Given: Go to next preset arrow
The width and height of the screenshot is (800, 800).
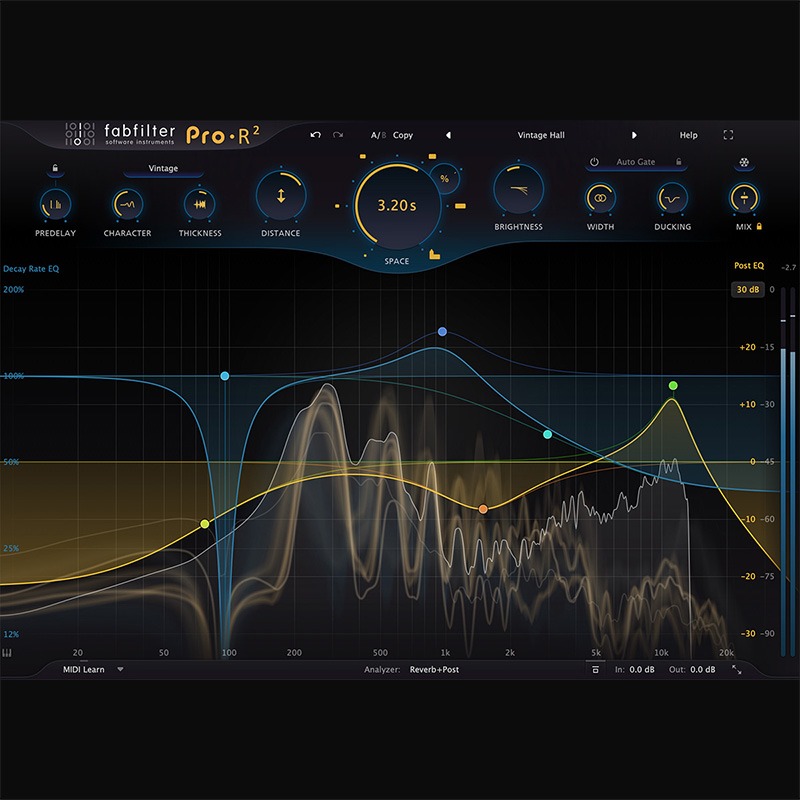Looking at the screenshot, I should tap(634, 135).
